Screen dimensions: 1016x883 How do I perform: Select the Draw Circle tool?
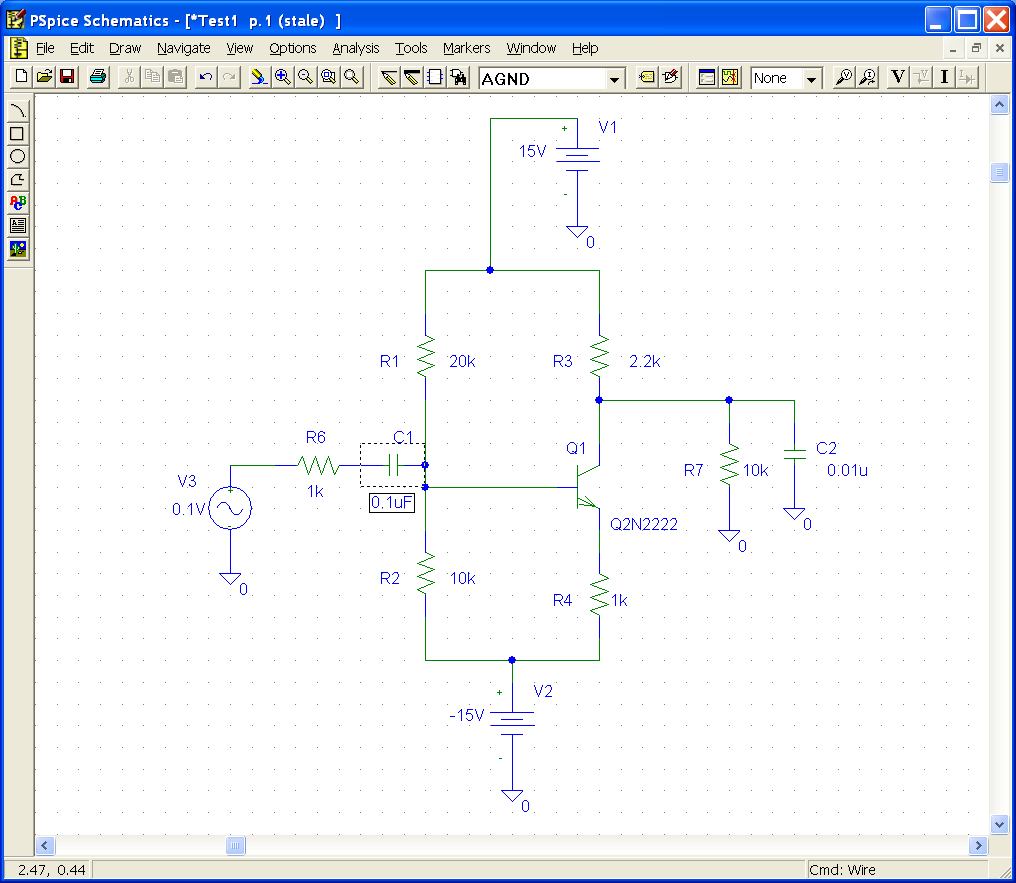(x=17, y=156)
